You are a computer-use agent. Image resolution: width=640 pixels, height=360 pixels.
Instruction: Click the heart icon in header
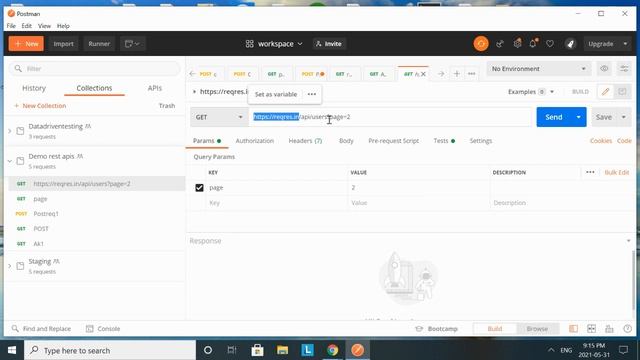tap(550, 44)
